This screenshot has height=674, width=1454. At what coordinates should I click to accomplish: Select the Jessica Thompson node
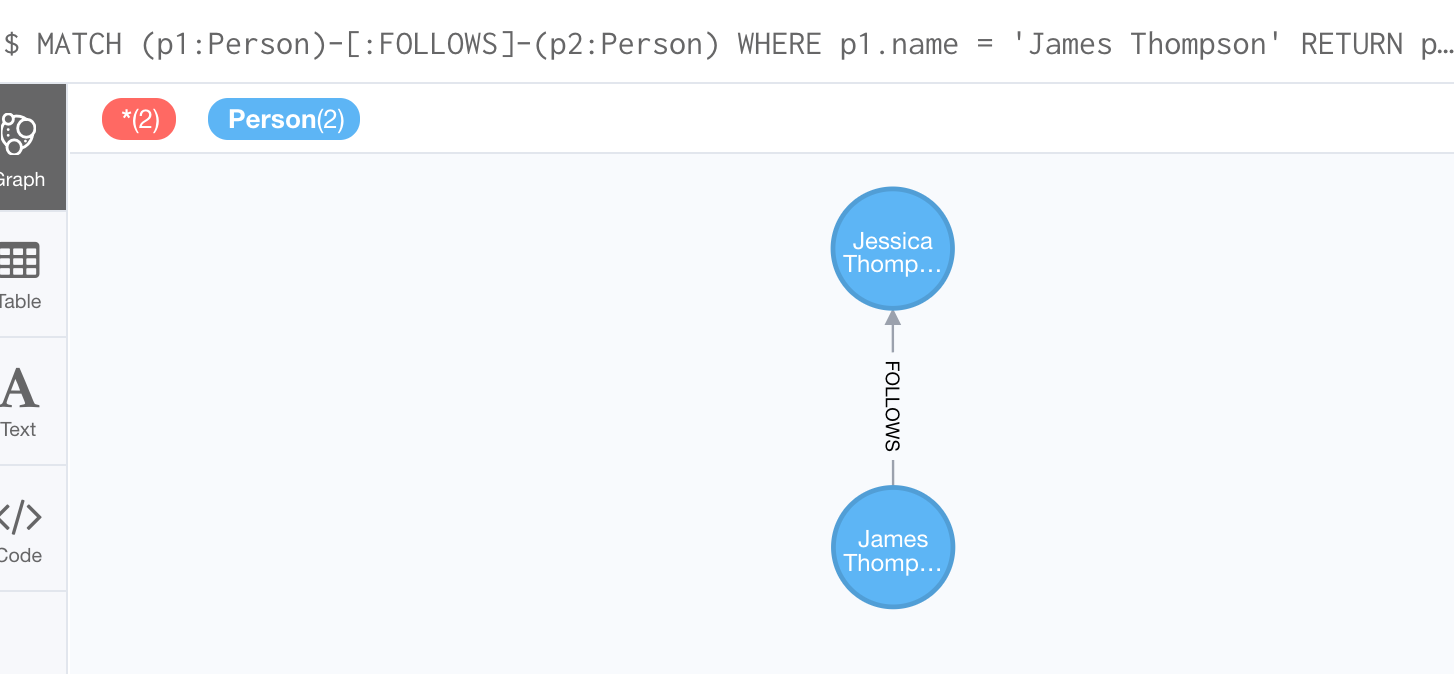(x=893, y=248)
